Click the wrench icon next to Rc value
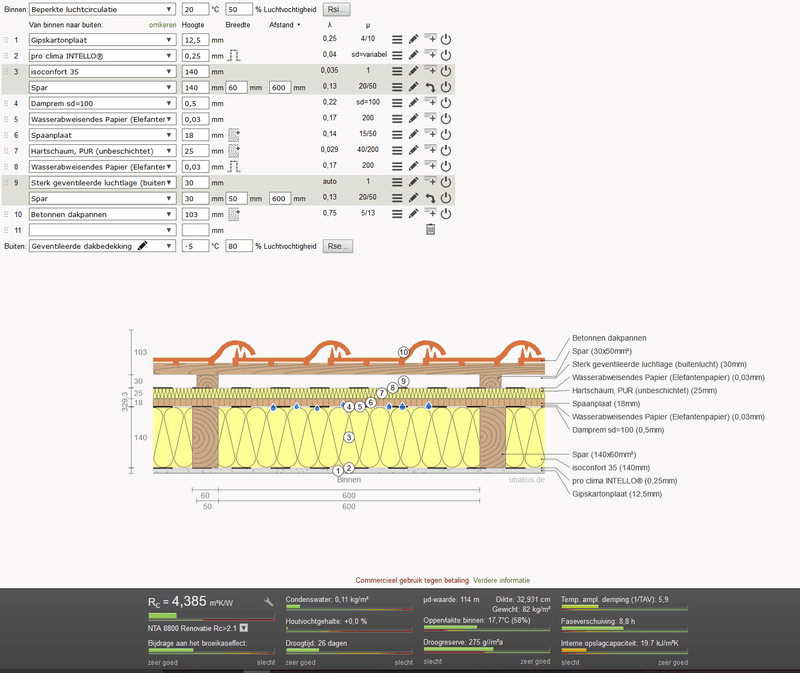This screenshot has width=800, height=673. [269, 602]
